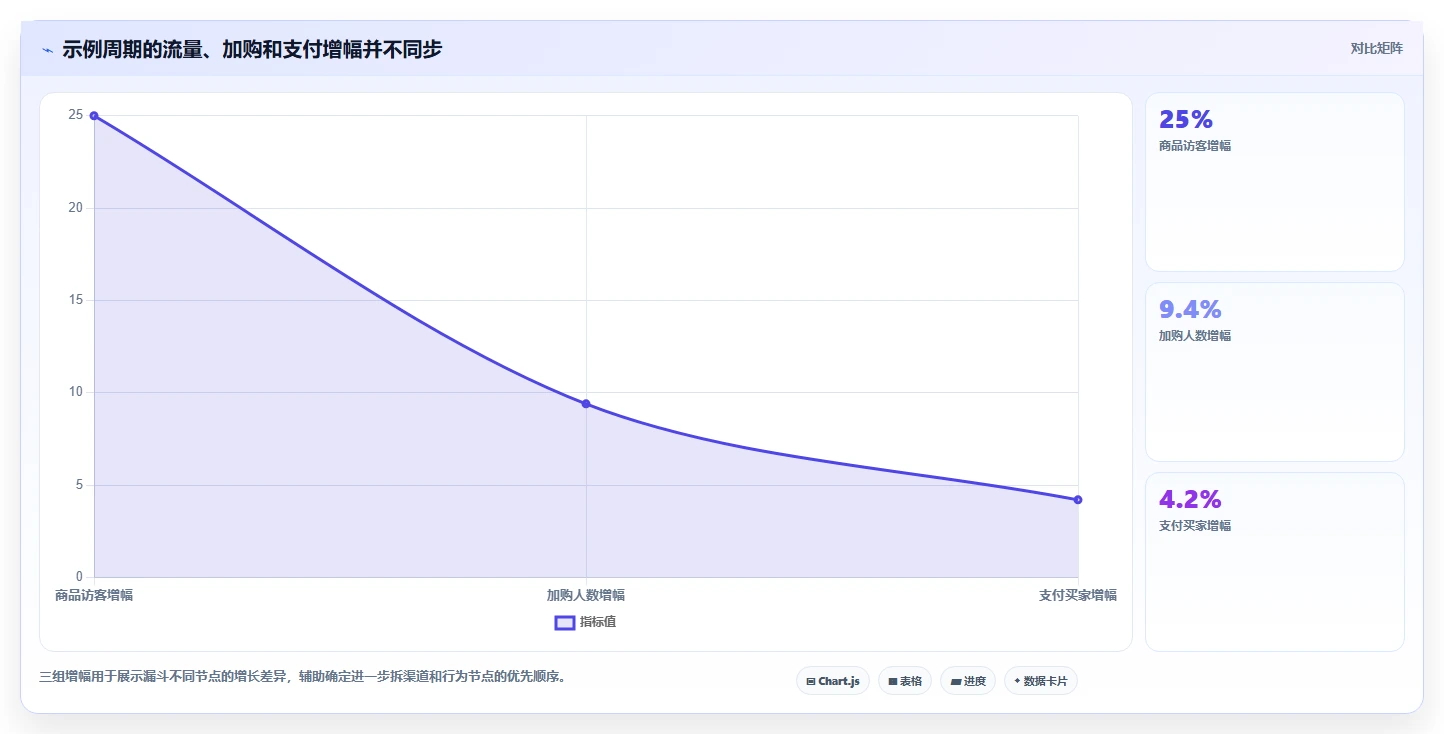
Task: Click the lightning icon beside the title
Action: (x=47, y=50)
